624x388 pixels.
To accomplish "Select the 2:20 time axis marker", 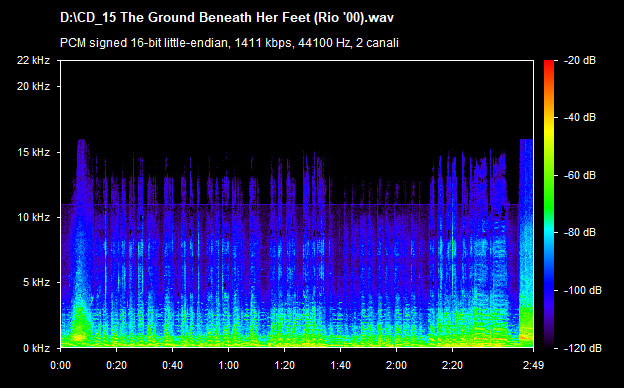I will 452,365.
